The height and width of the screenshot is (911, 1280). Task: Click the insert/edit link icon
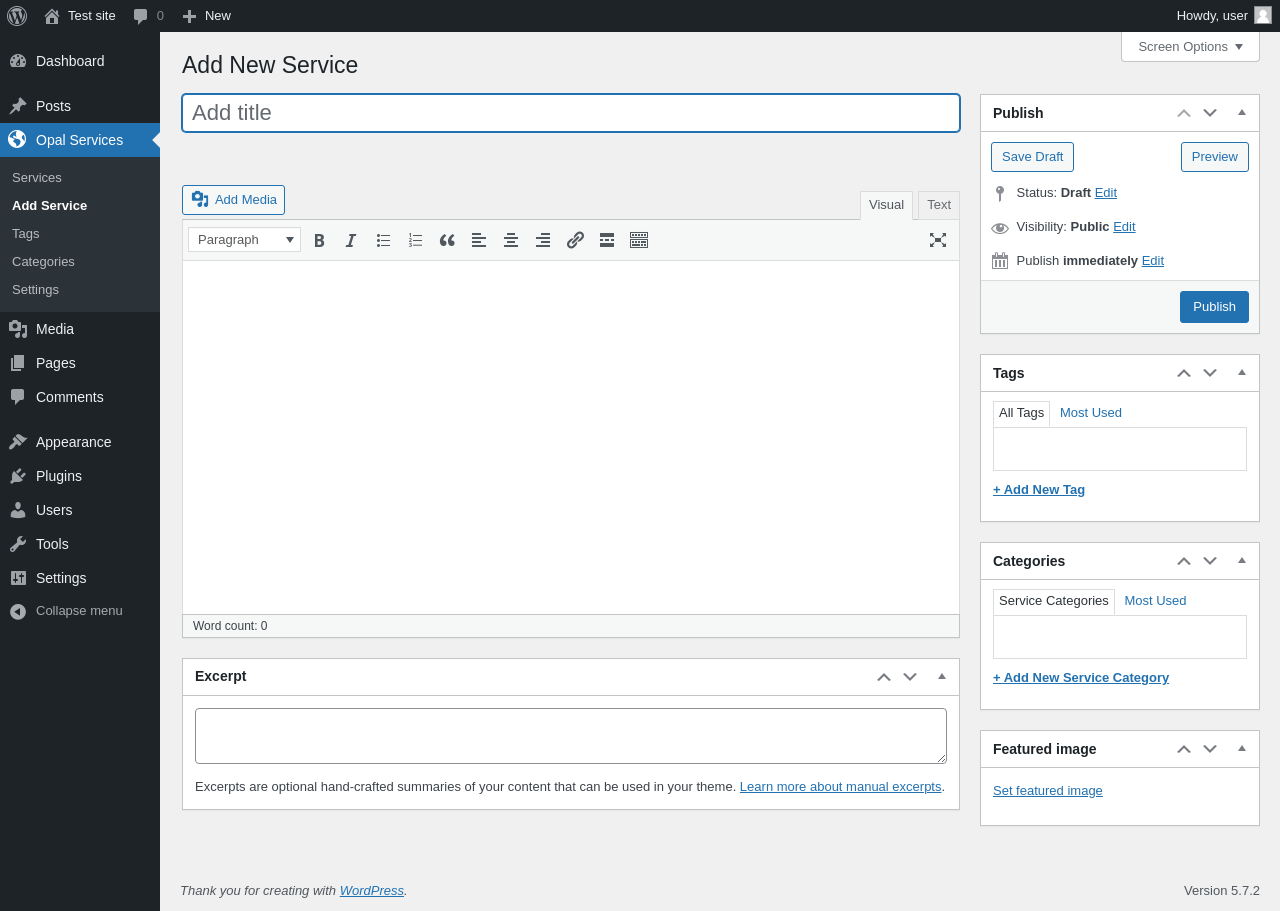[575, 240]
